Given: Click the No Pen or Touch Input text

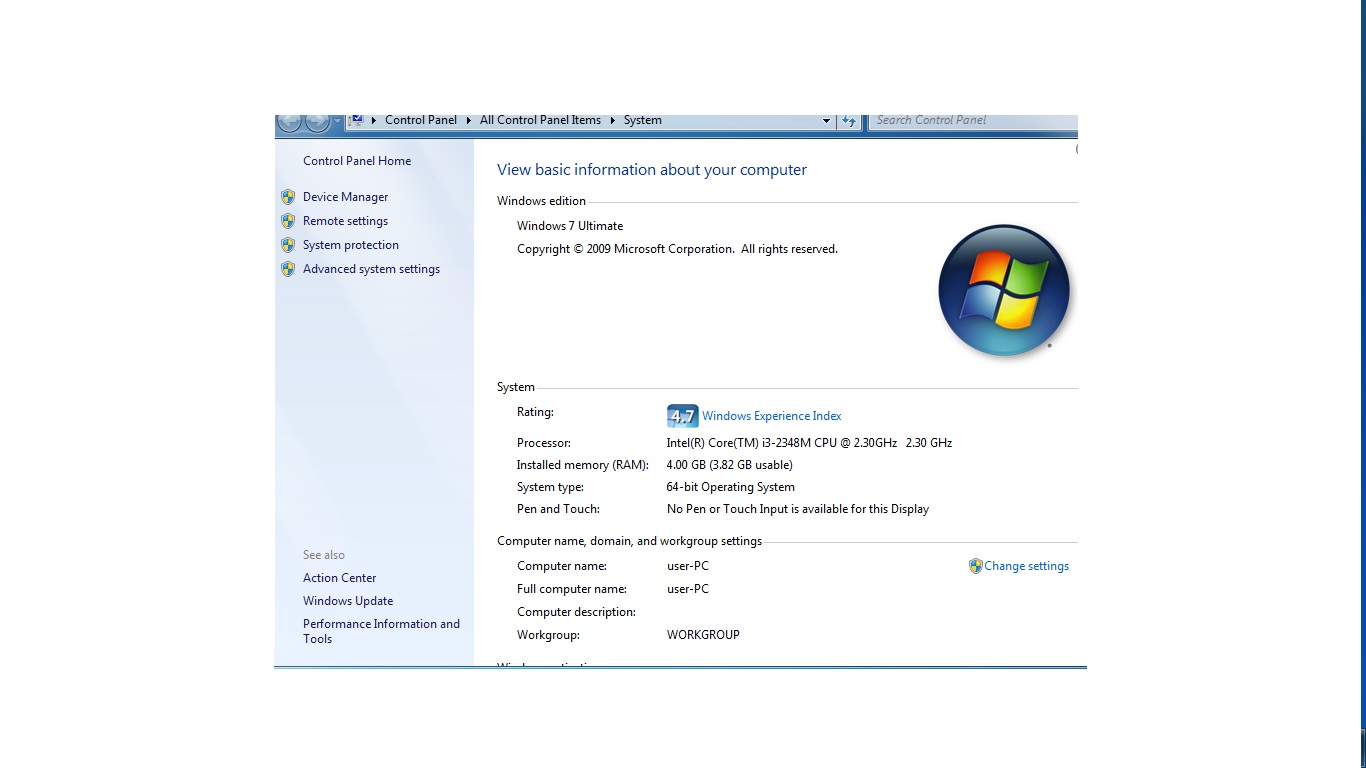Looking at the screenshot, I should click(x=798, y=509).
